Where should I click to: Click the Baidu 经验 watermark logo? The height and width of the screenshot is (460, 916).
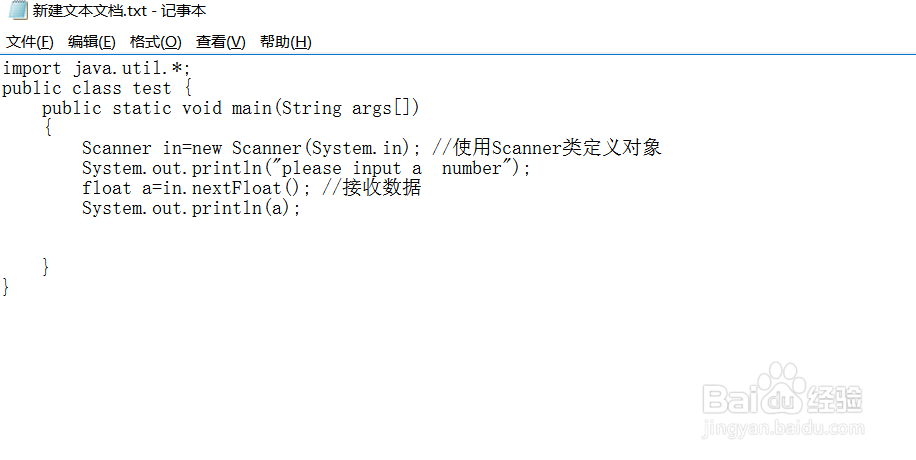point(783,400)
